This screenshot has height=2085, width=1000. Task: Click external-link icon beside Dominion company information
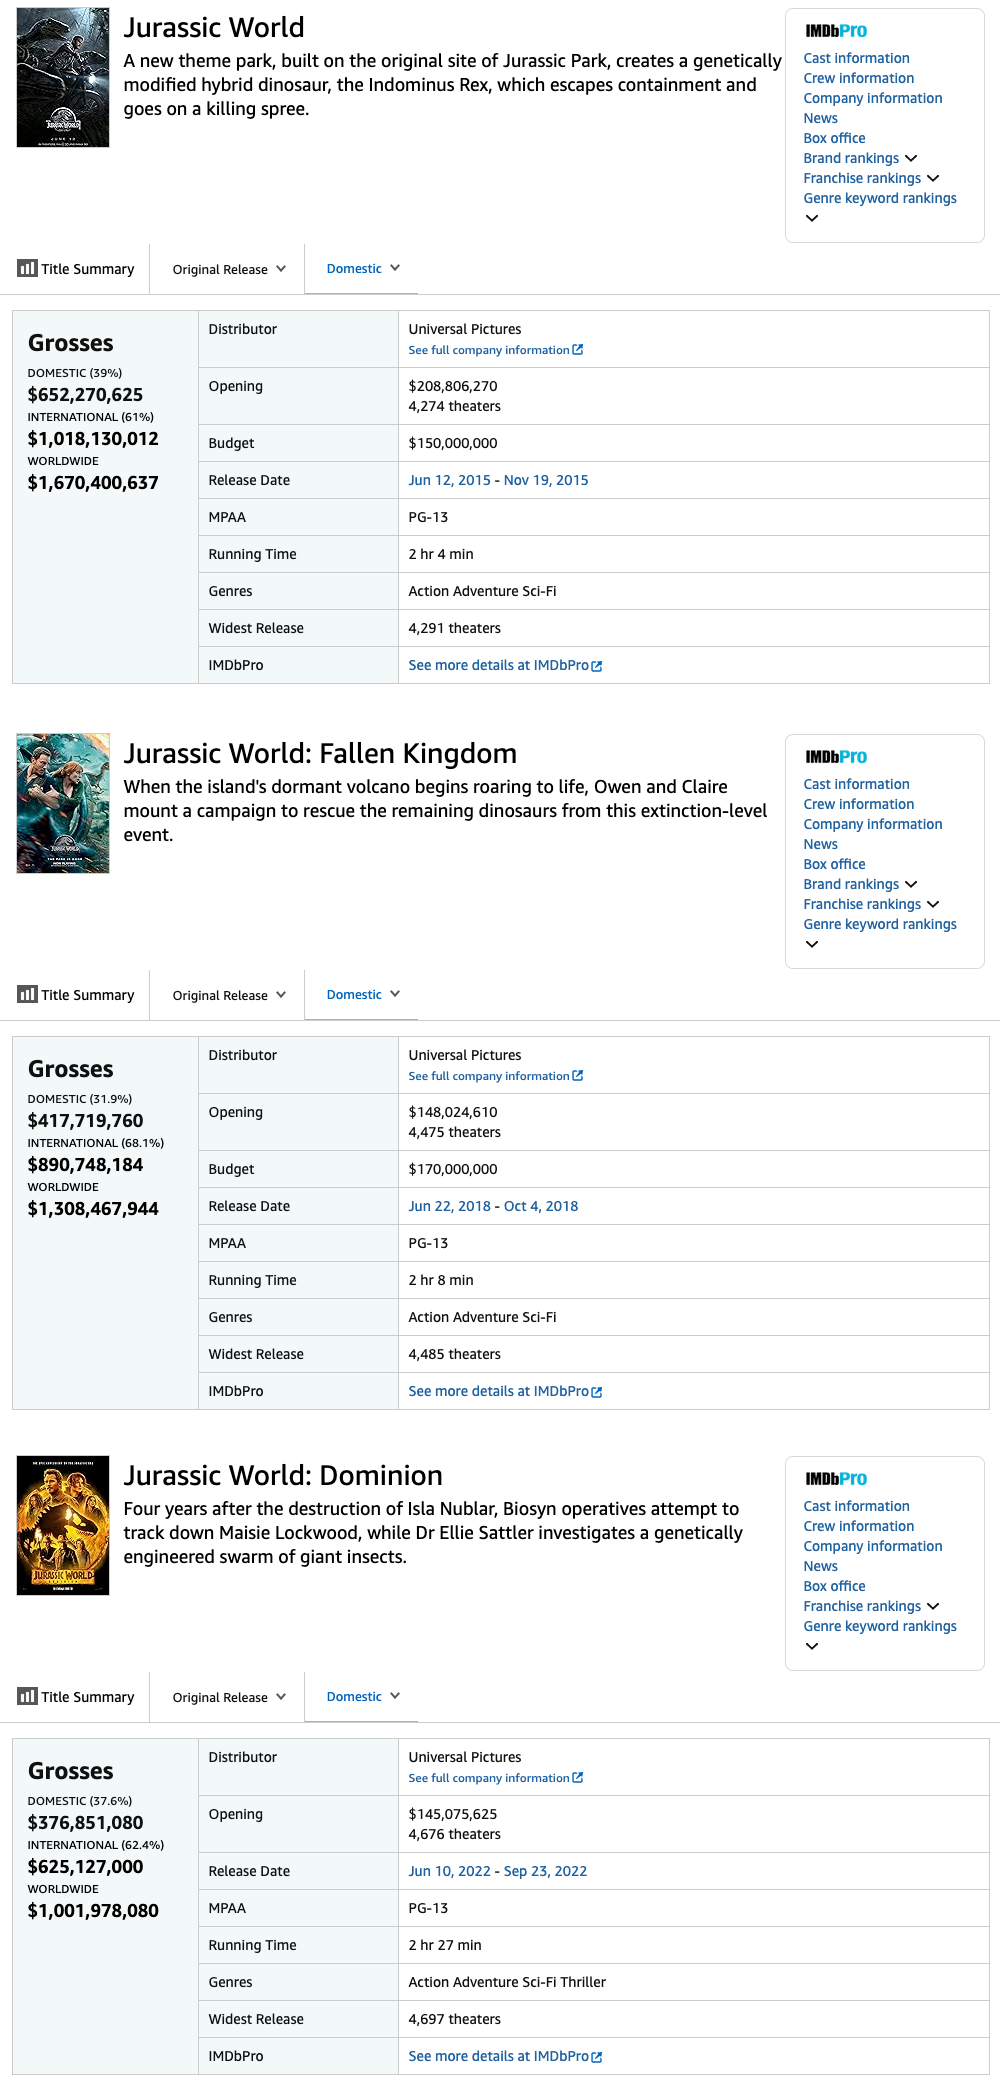578,1778
